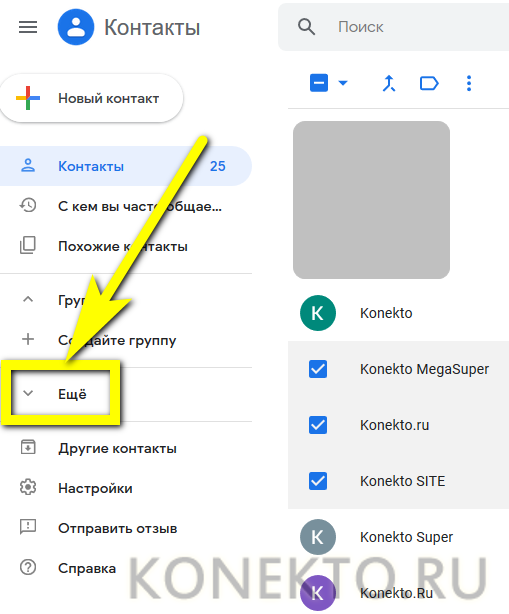Deselect all using the blue minus checkbox
This screenshot has height=614, width=509.
click(319, 83)
